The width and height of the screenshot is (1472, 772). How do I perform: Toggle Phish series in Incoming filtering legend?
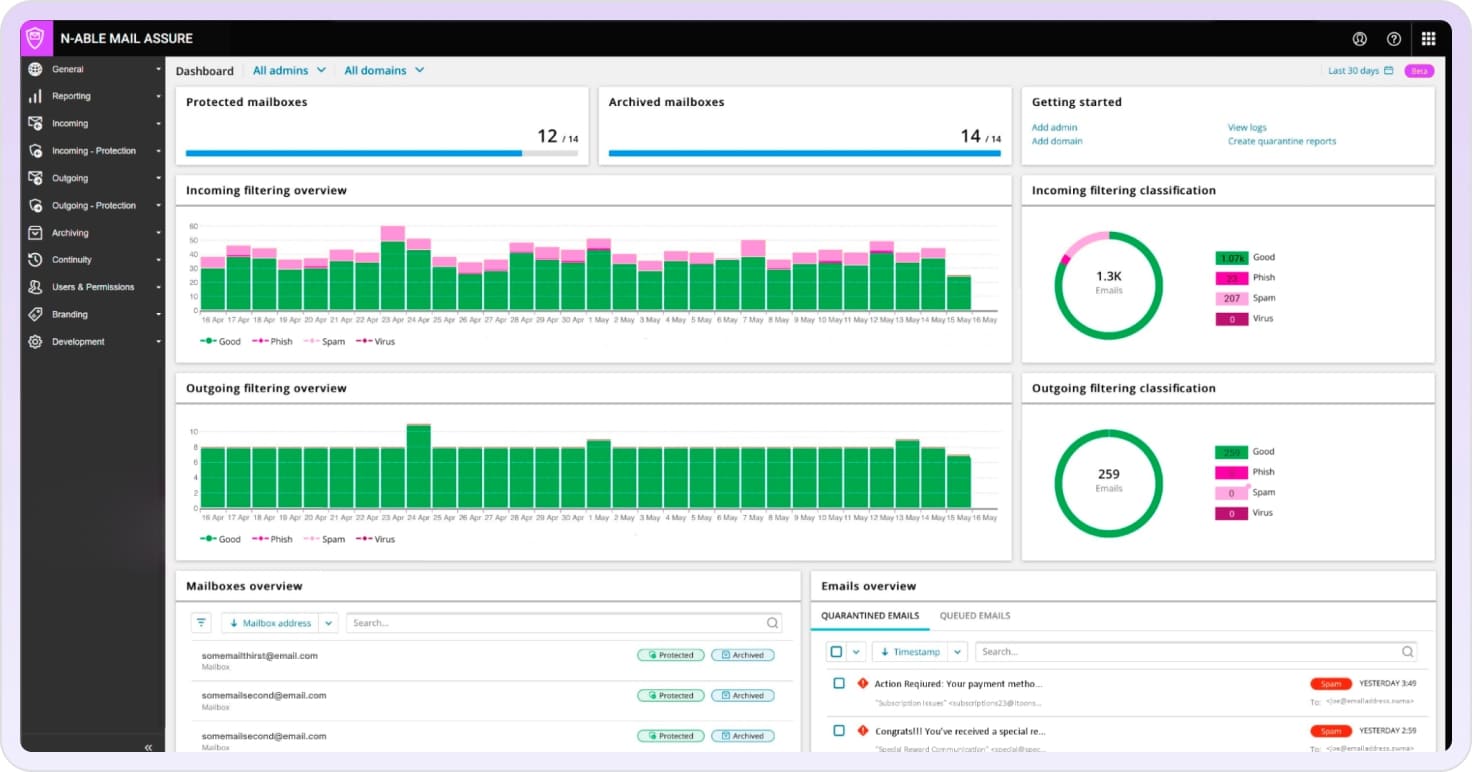272,342
